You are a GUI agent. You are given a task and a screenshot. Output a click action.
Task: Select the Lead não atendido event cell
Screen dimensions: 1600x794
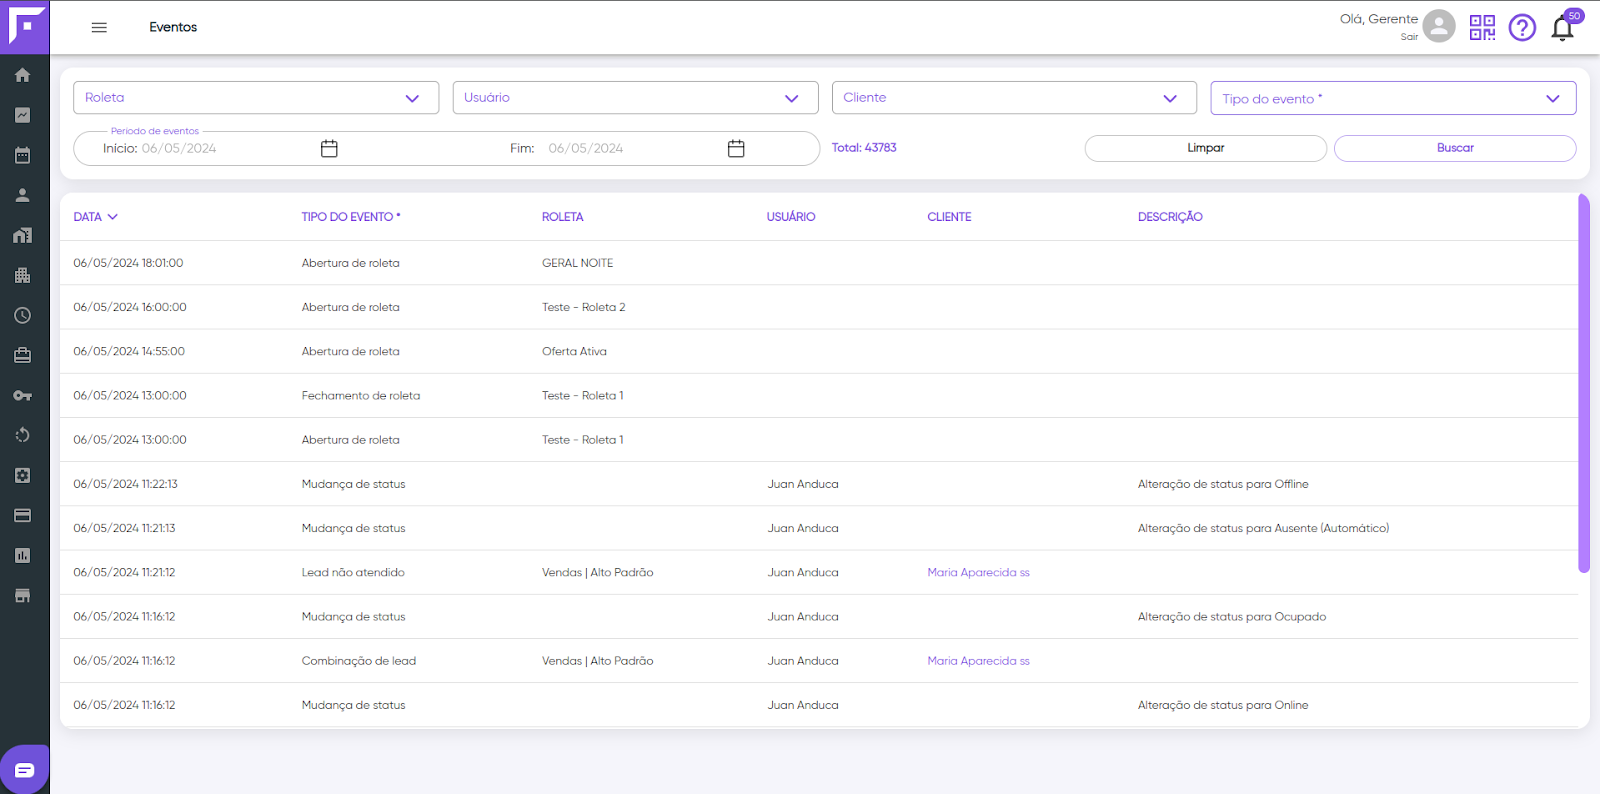(x=353, y=573)
